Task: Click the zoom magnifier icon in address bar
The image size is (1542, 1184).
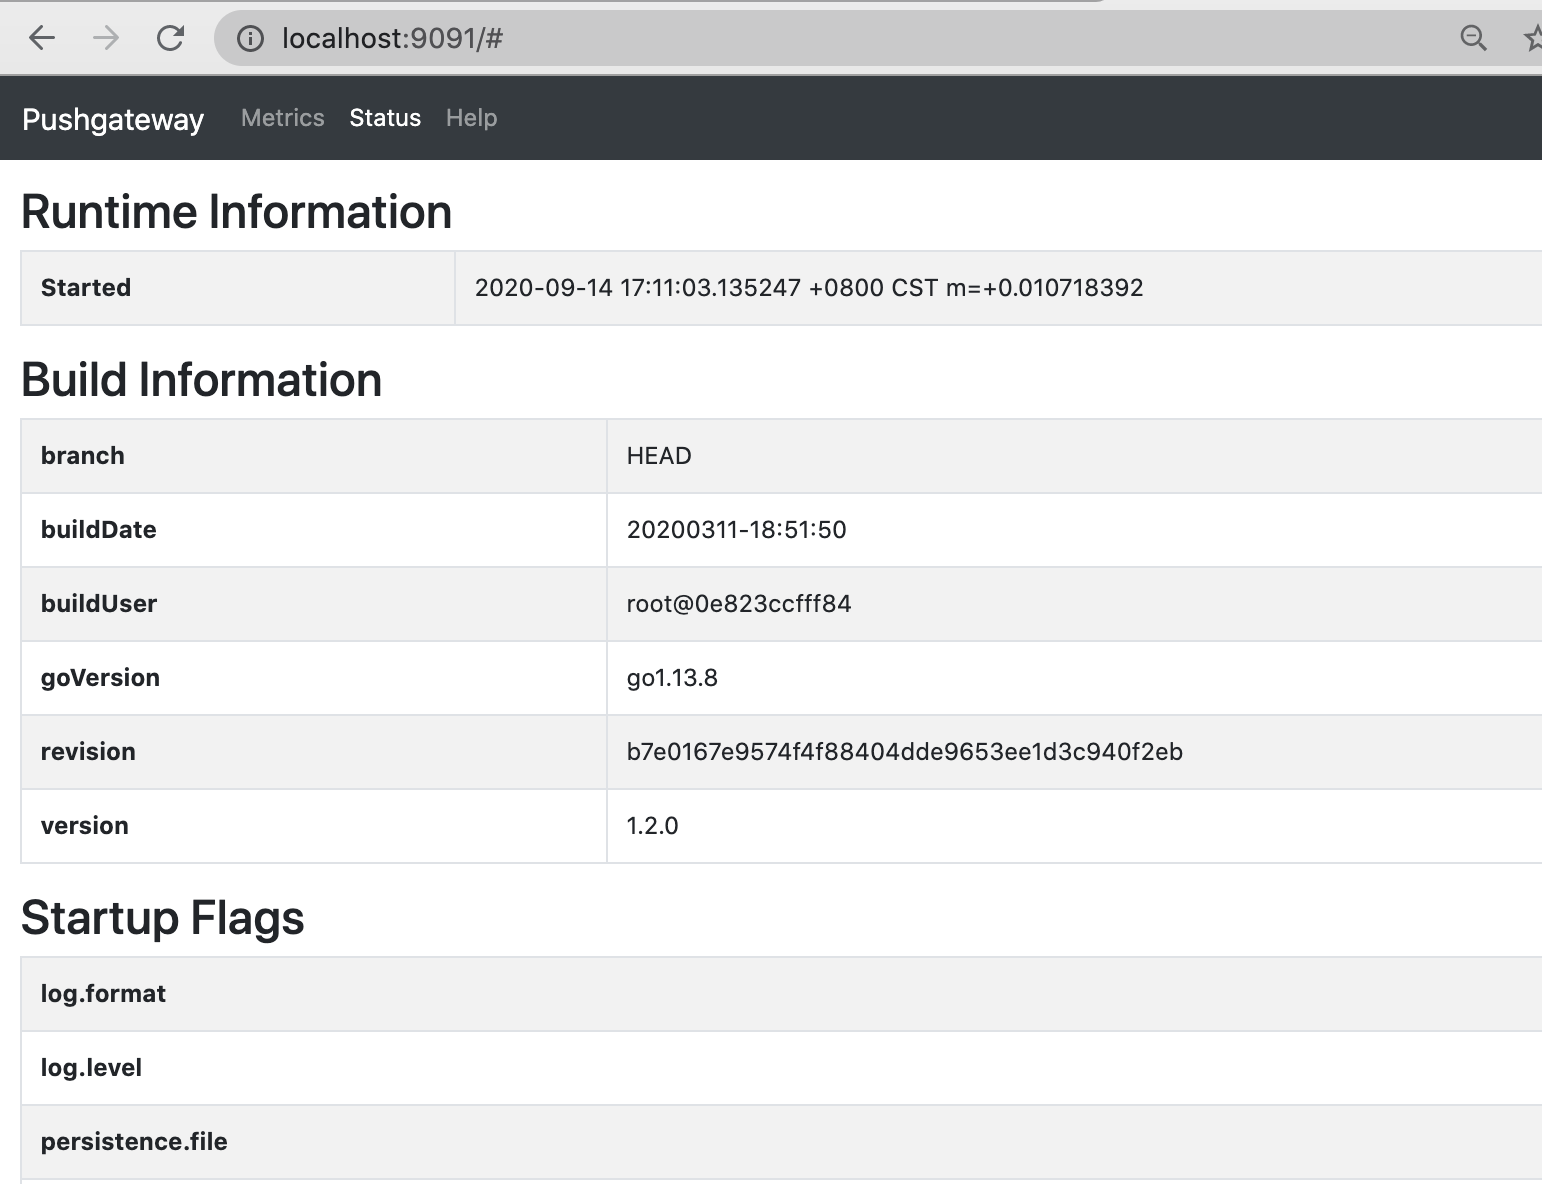Action: point(1473,39)
